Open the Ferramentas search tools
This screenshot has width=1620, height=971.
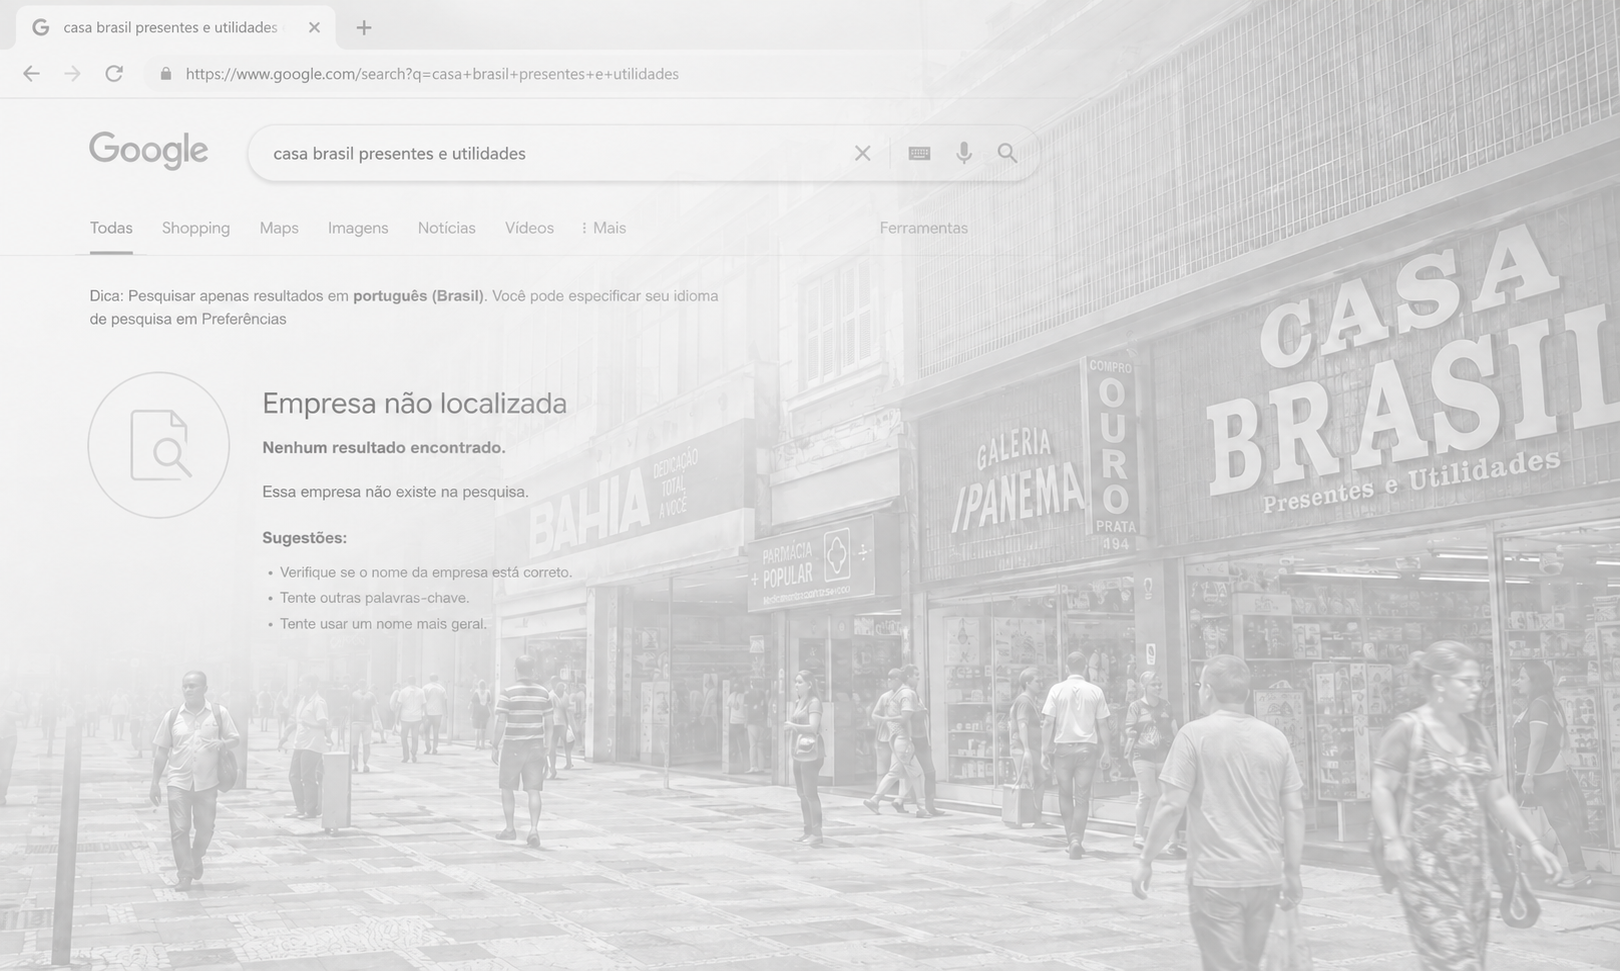click(x=924, y=228)
